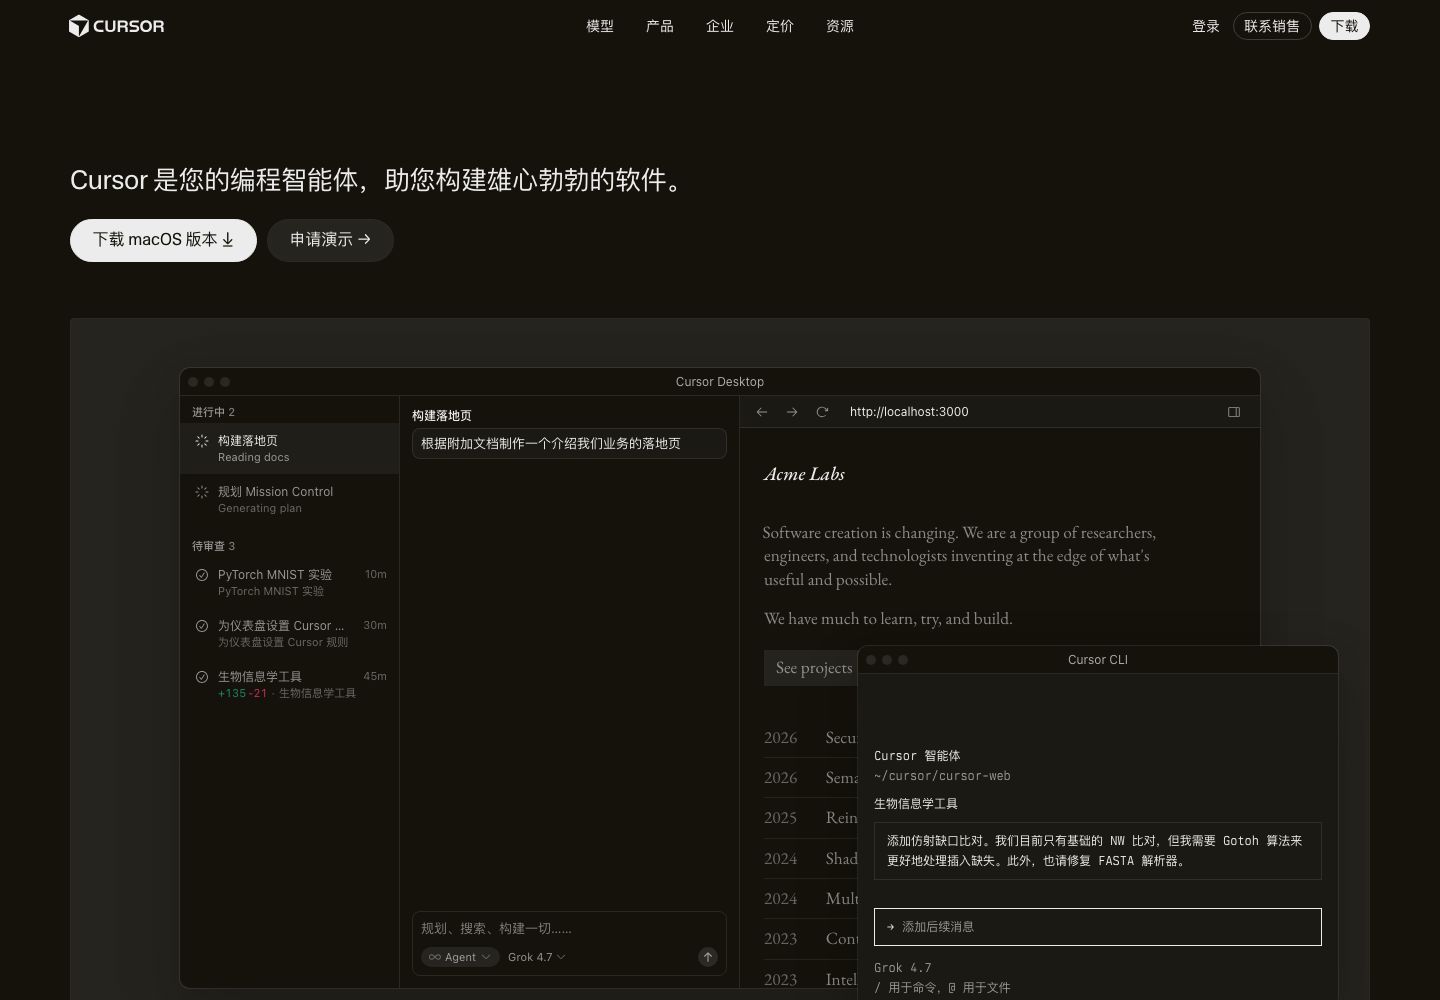The width and height of the screenshot is (1440, 1000).
Task: Click the browser forward arrow icon
Action: click(x=792, y=412)
